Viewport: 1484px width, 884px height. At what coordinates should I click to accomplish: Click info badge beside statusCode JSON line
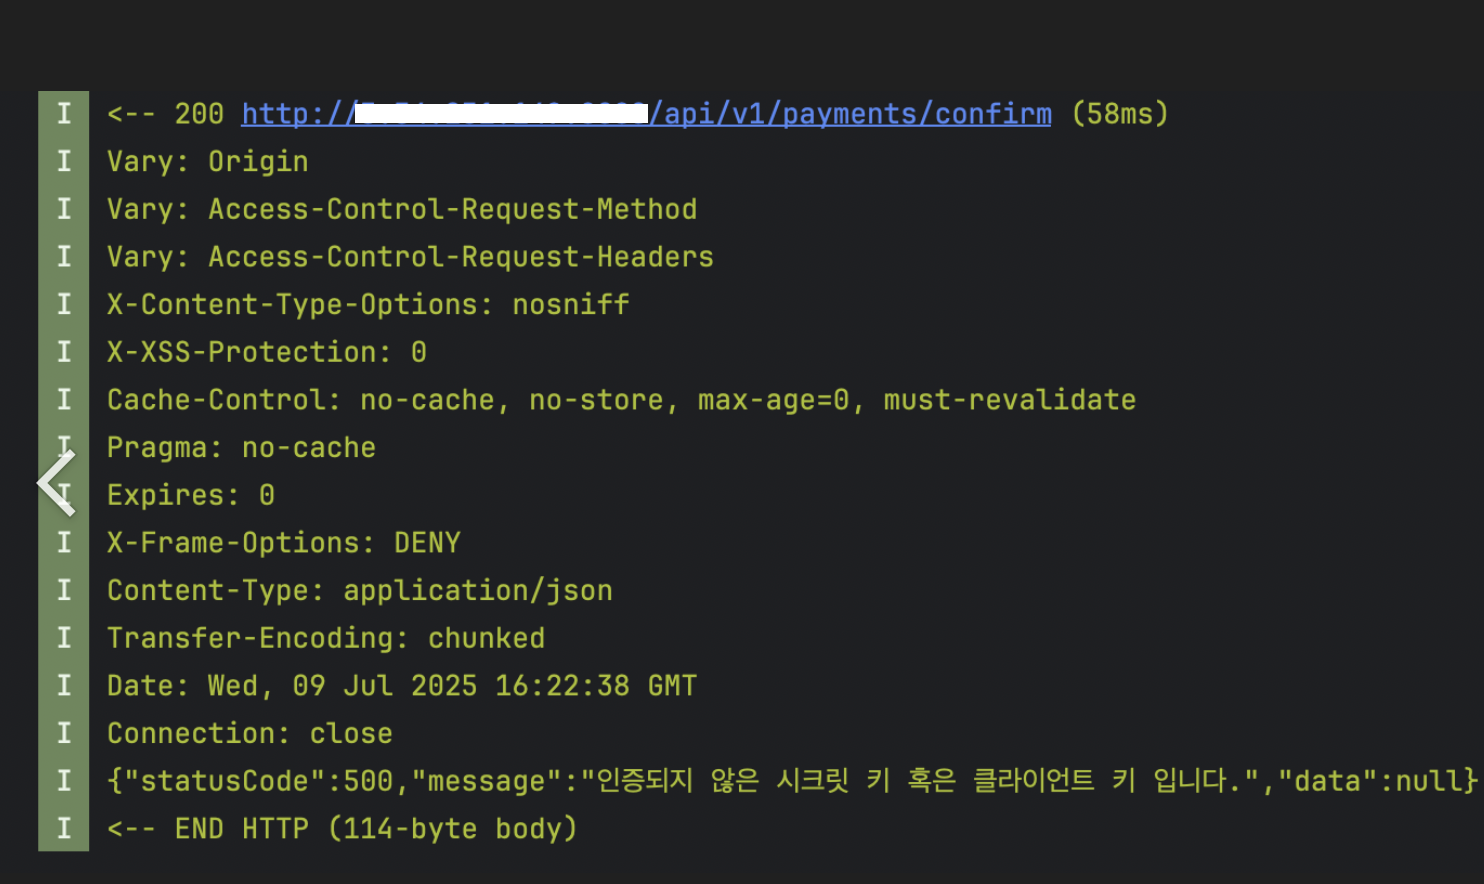tap(64, 781)
